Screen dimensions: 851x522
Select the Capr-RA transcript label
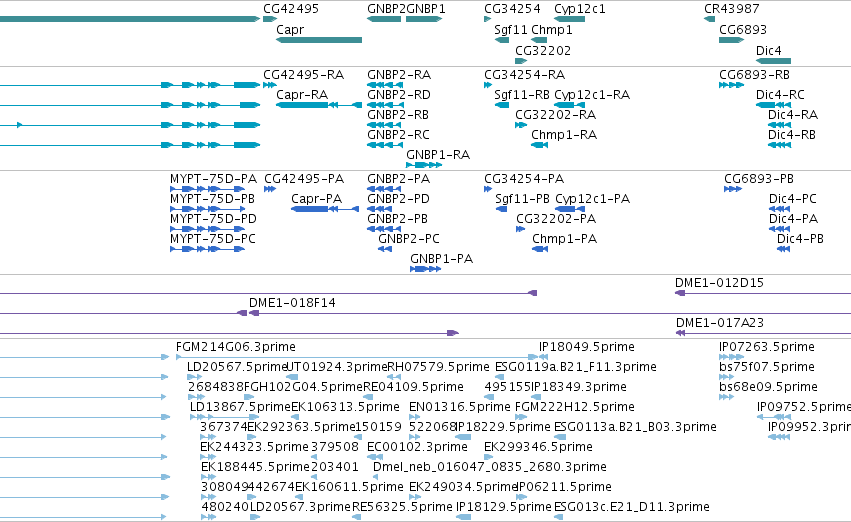[x=302, y=95]
